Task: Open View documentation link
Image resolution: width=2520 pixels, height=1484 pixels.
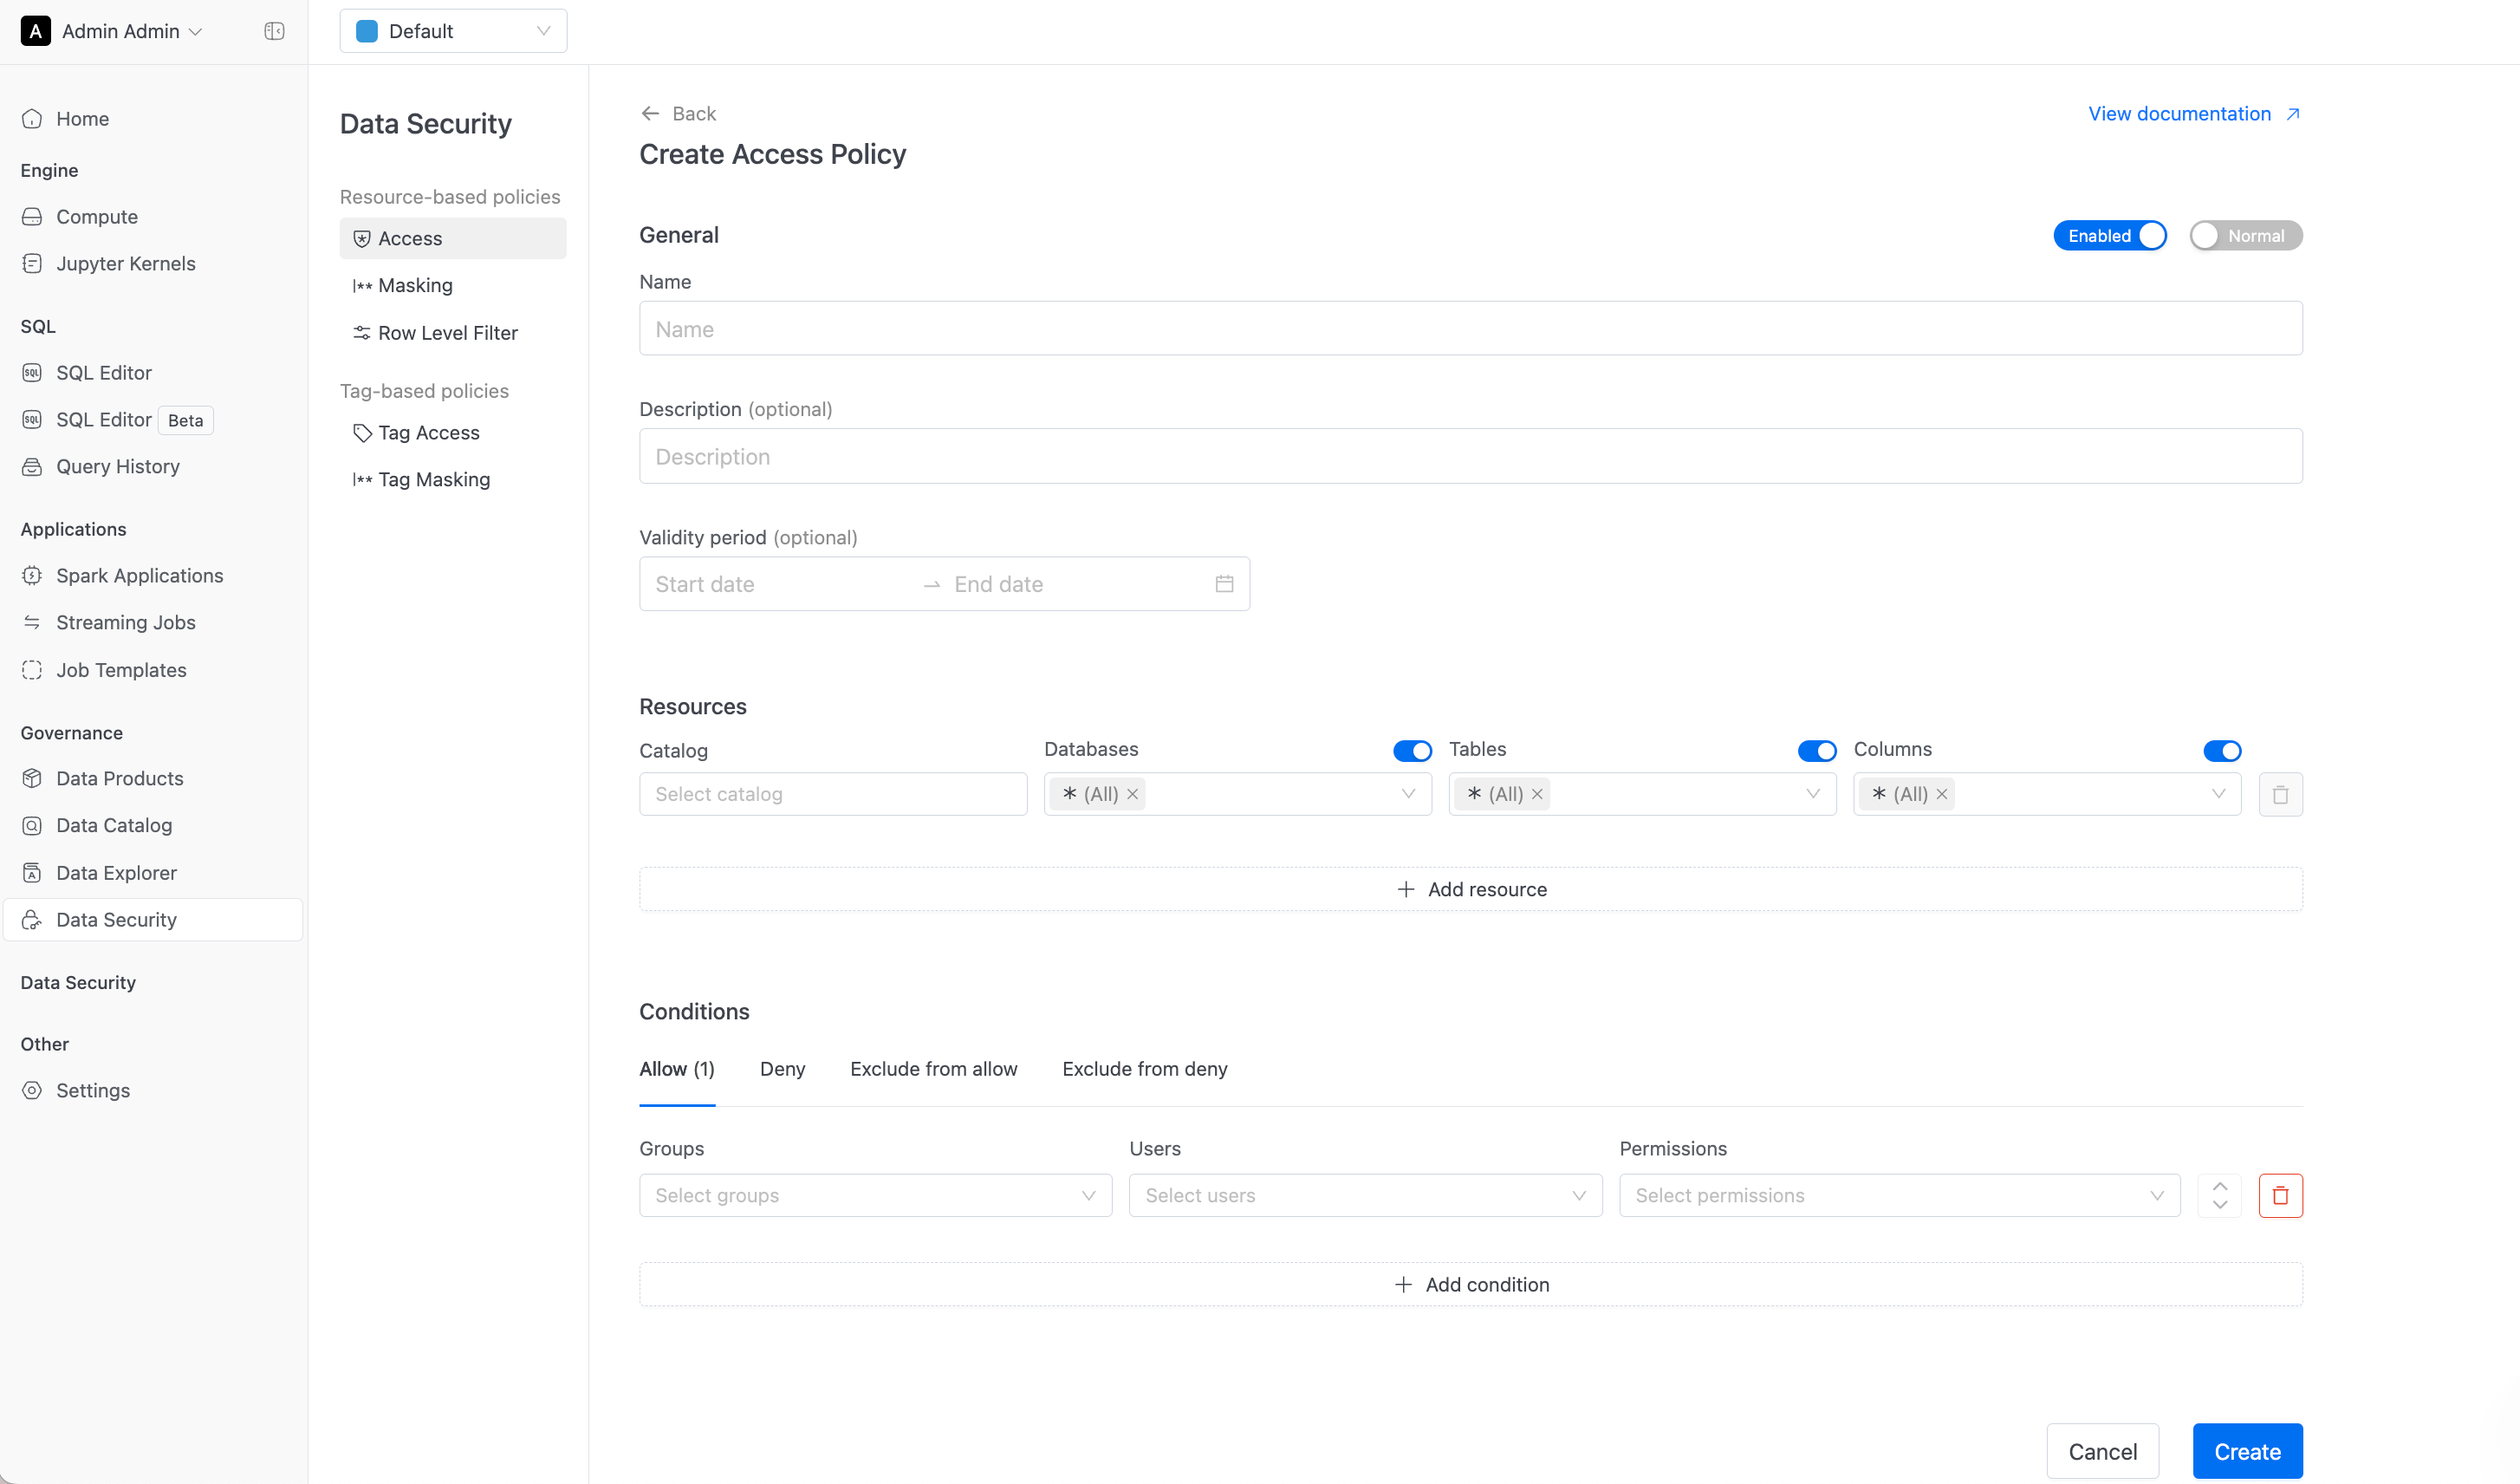Action: pos(2194,114)
